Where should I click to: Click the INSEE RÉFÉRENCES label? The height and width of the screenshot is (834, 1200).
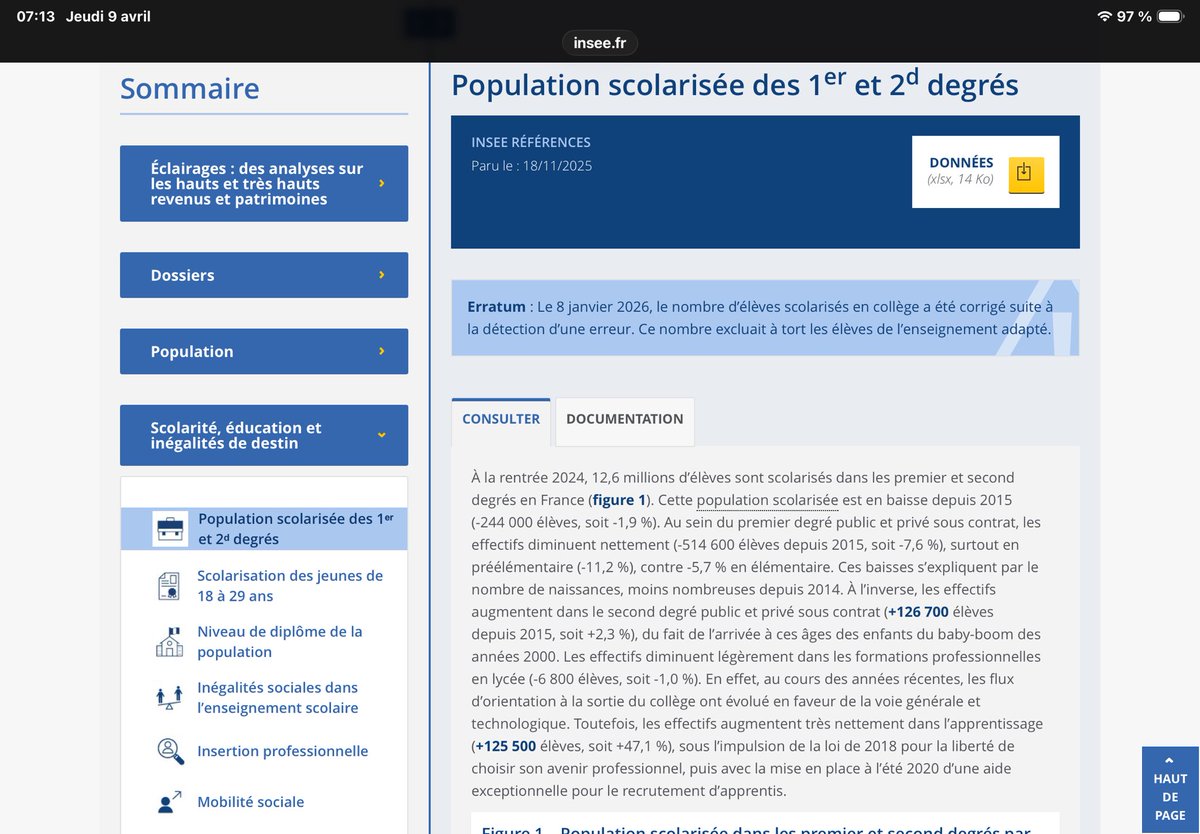[x=531, y=143]
